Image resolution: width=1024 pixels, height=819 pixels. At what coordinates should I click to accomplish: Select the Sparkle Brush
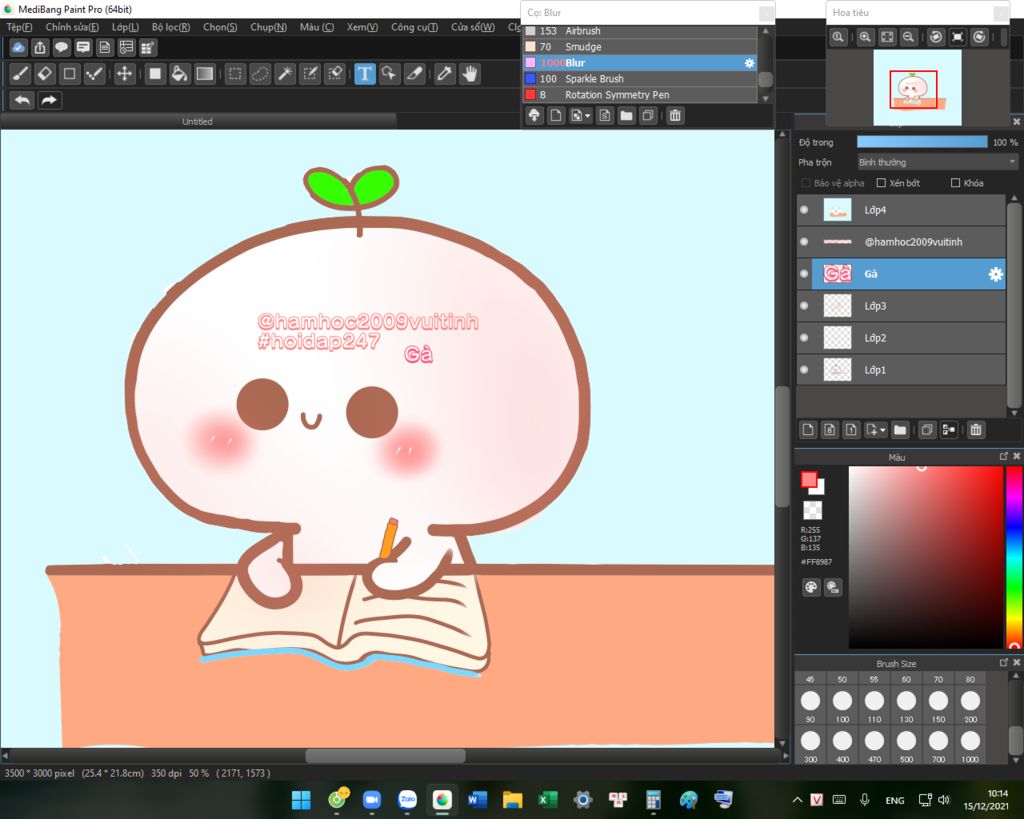(x=640, y=78)
